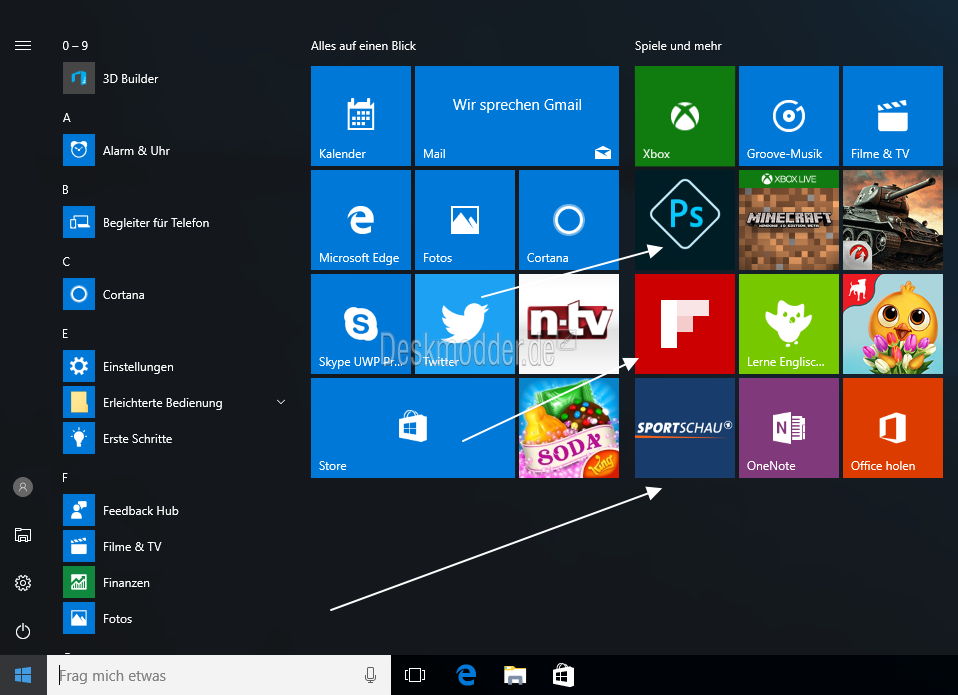Open the Flipboard tile

(x=685, y=324)
